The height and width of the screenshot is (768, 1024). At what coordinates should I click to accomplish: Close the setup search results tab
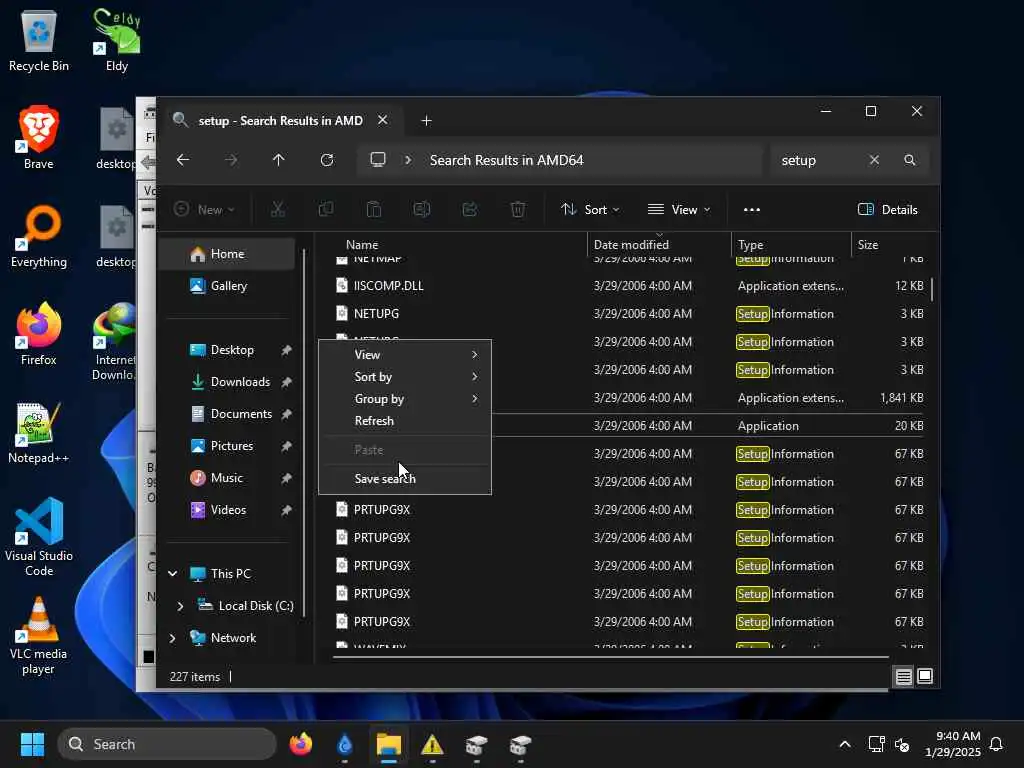383,120
